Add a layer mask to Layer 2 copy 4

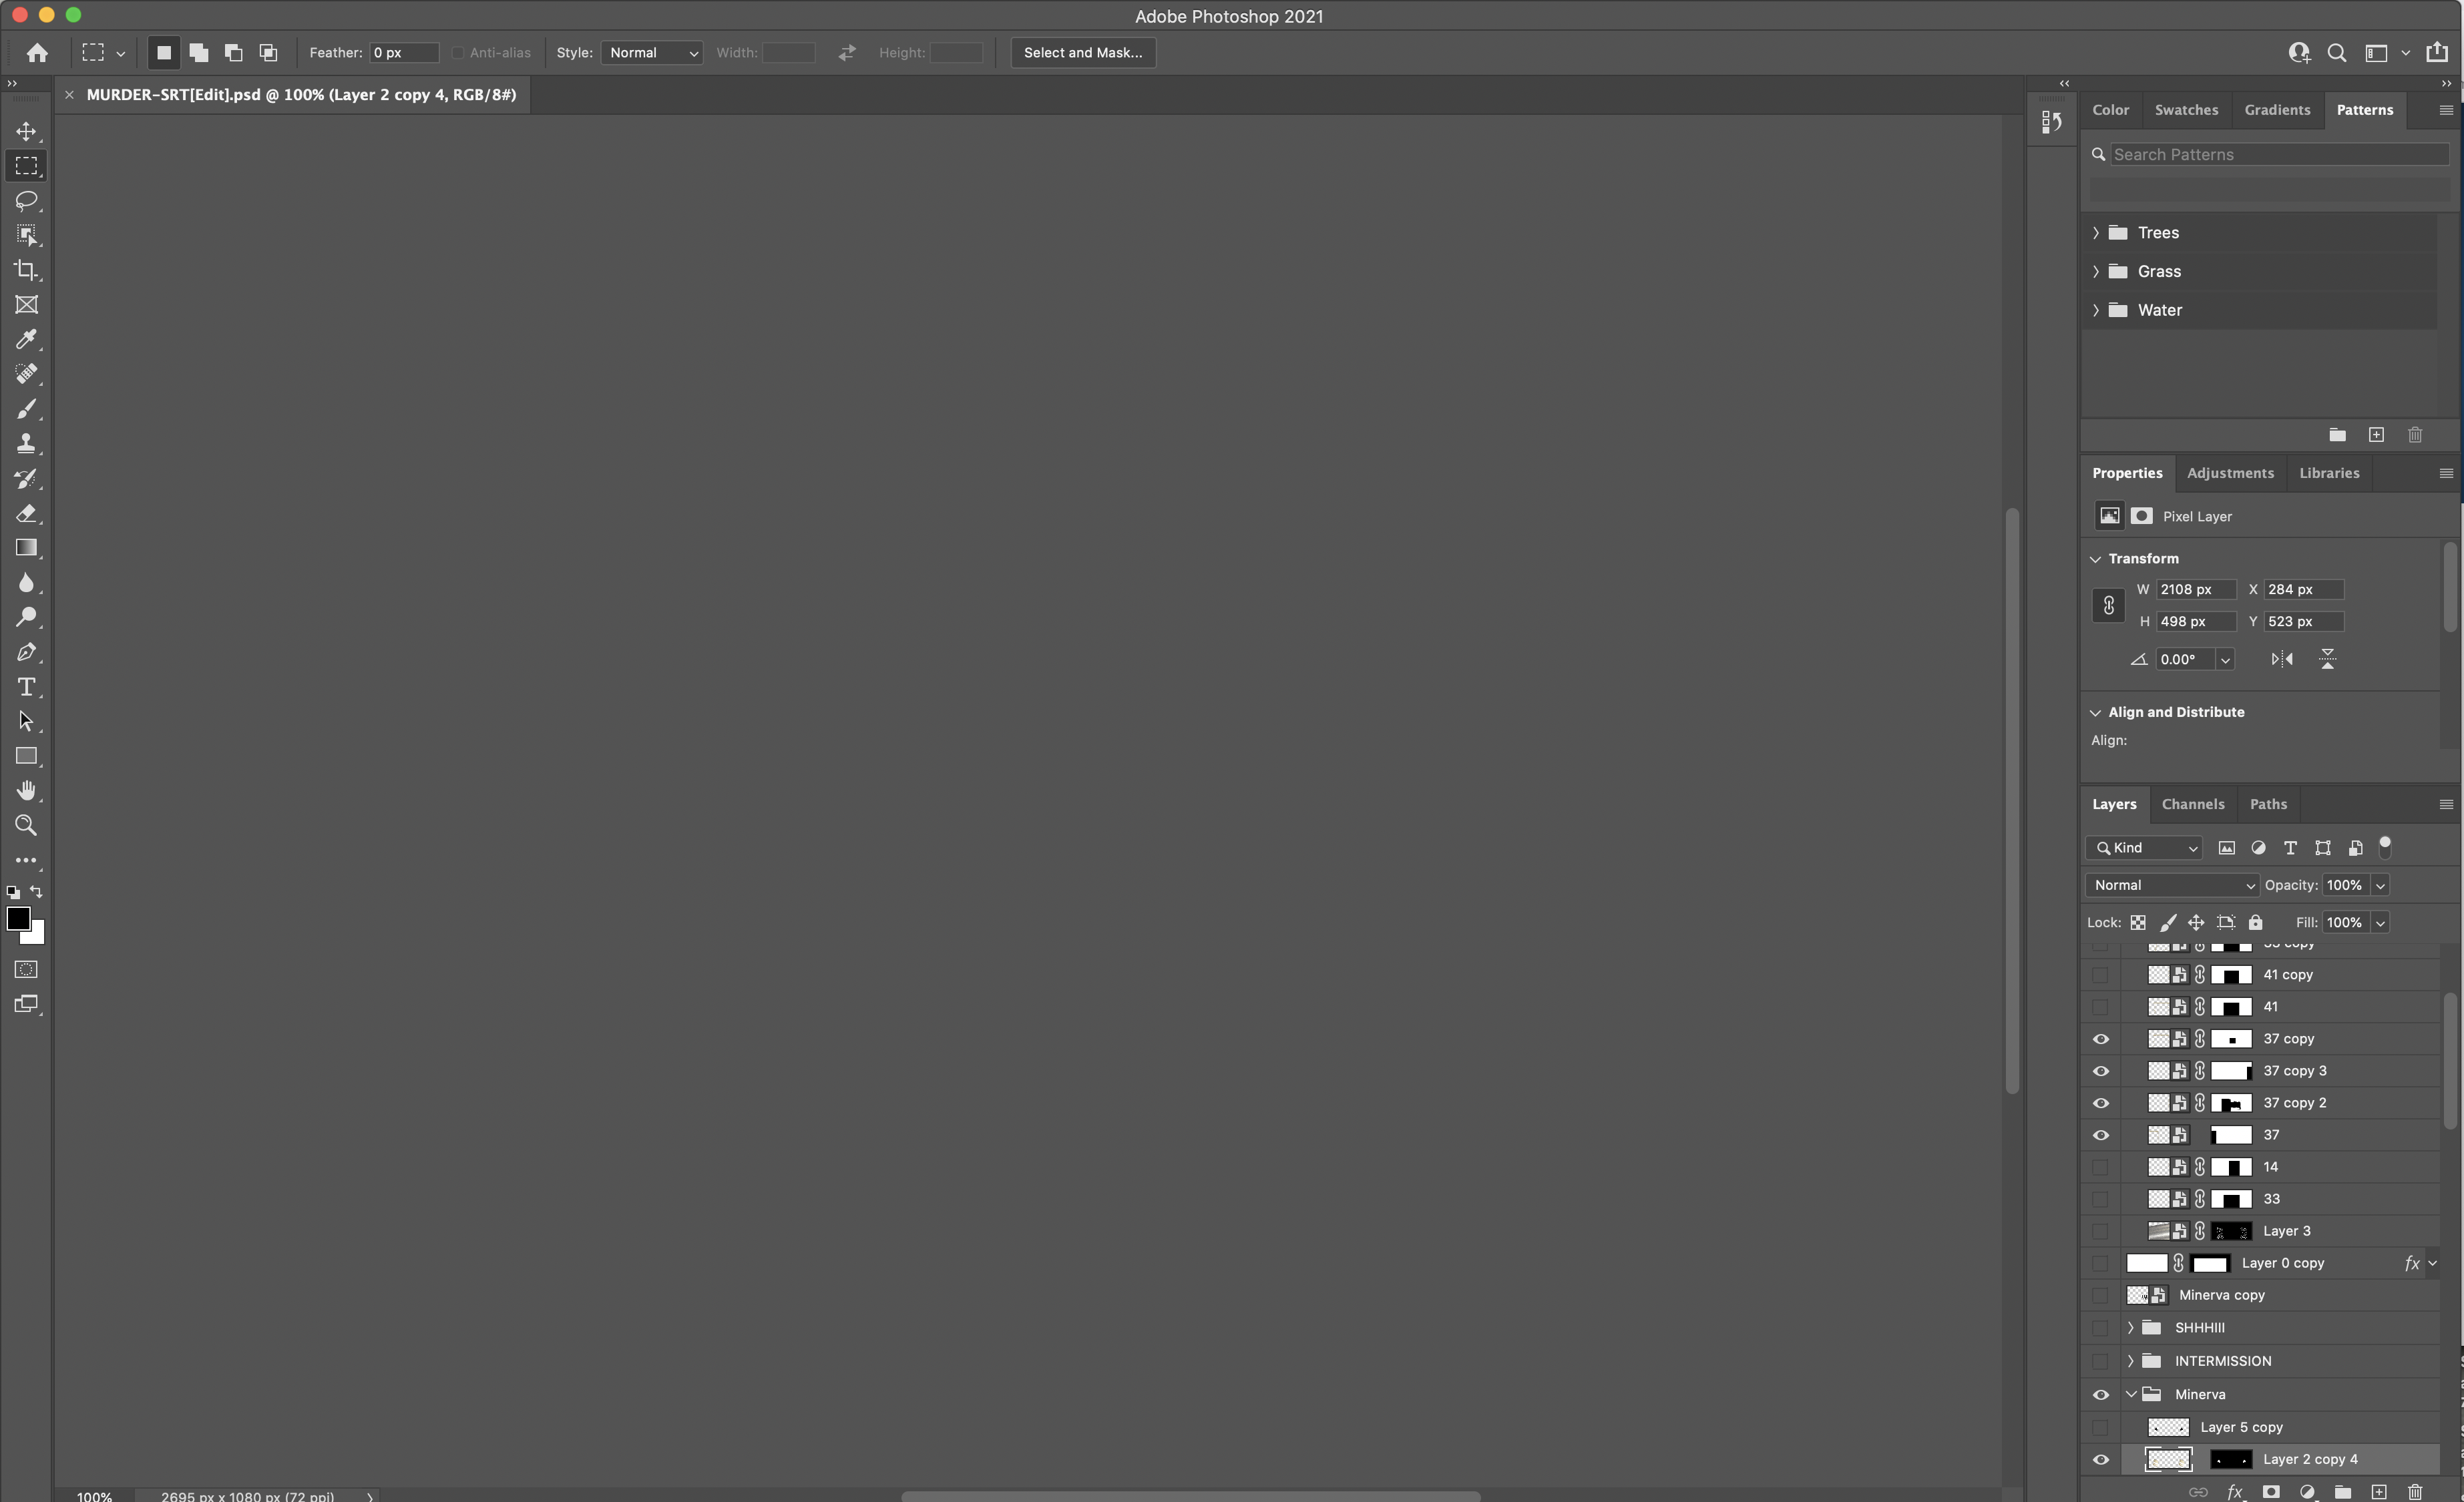2271,1491
